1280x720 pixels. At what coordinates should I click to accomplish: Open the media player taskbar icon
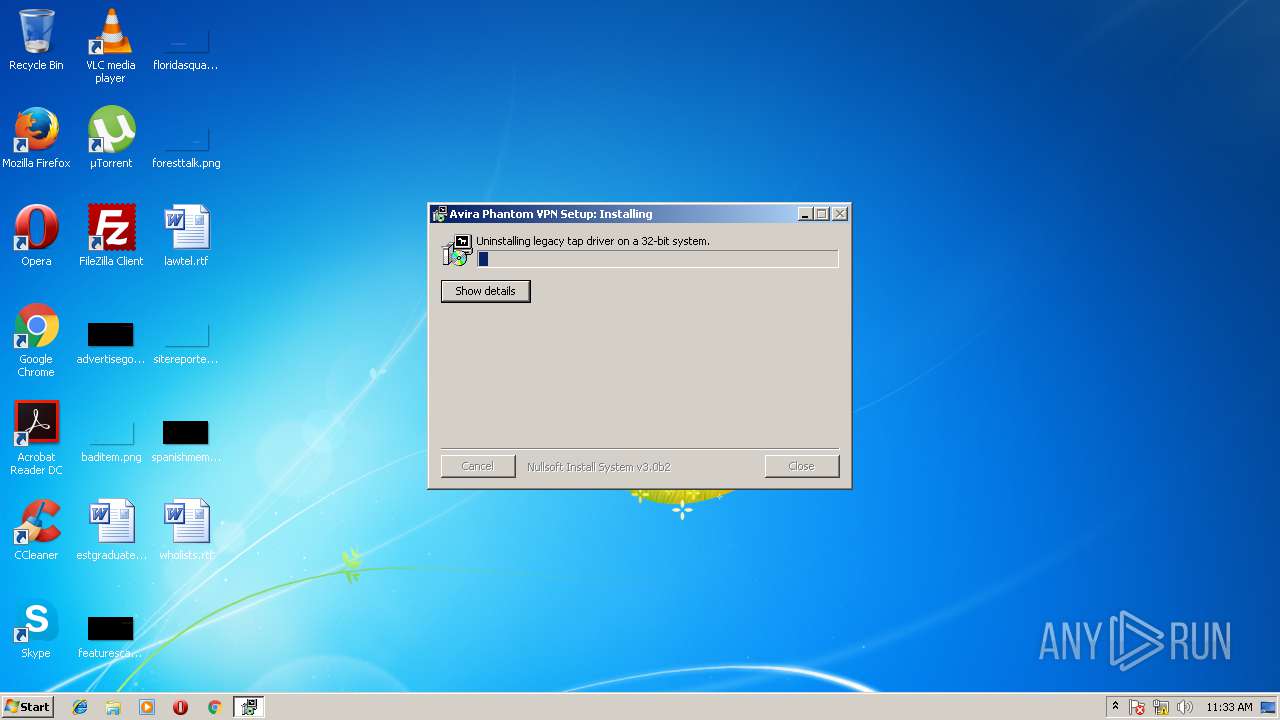(147, 707)
